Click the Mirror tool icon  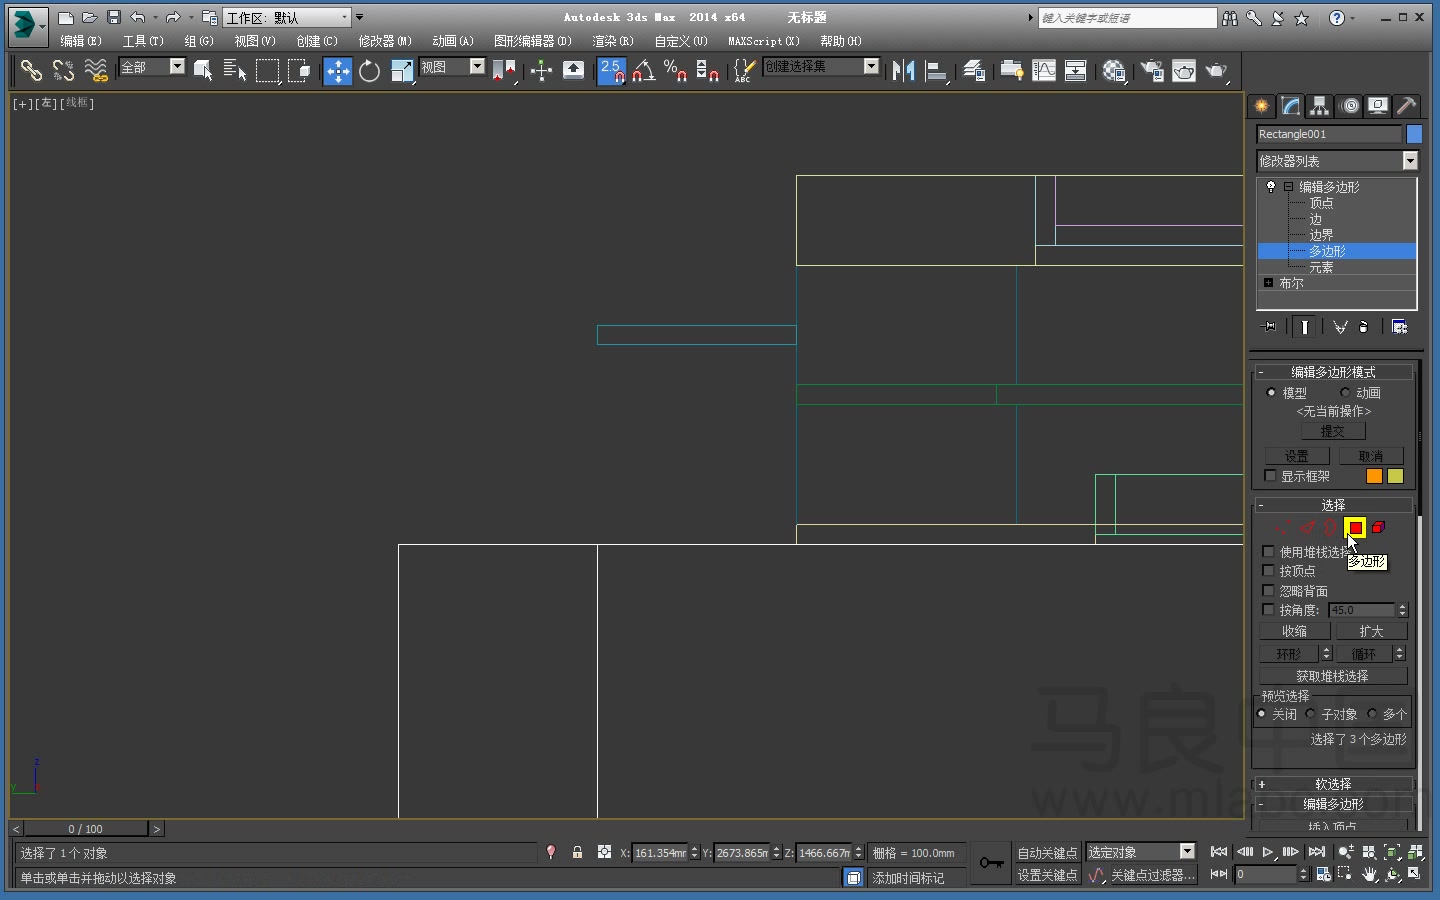(x=904, y=71)
